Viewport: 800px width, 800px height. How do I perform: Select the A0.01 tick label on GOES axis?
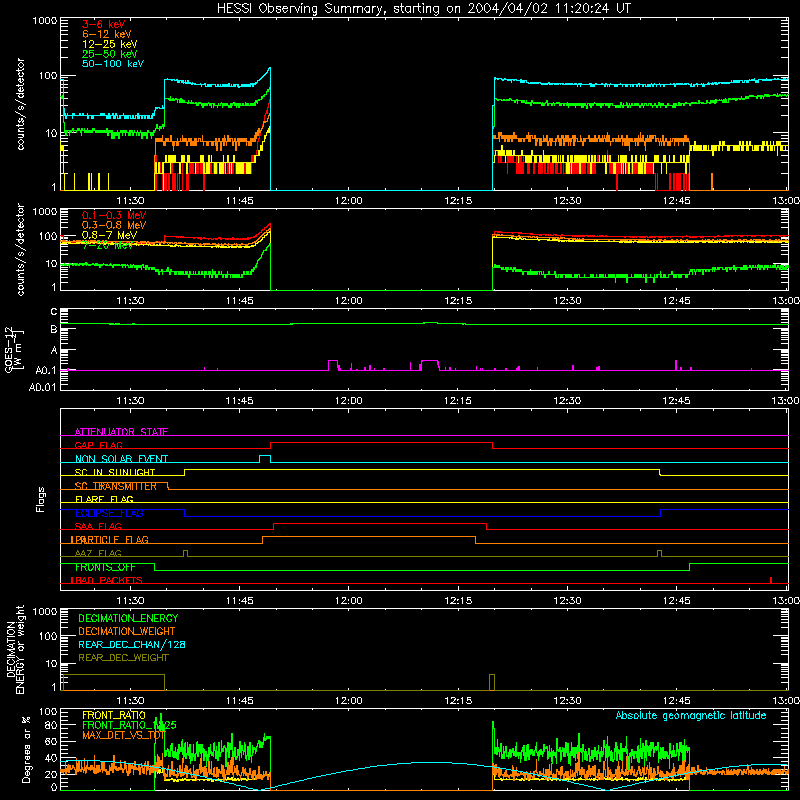tap(43, 387)
